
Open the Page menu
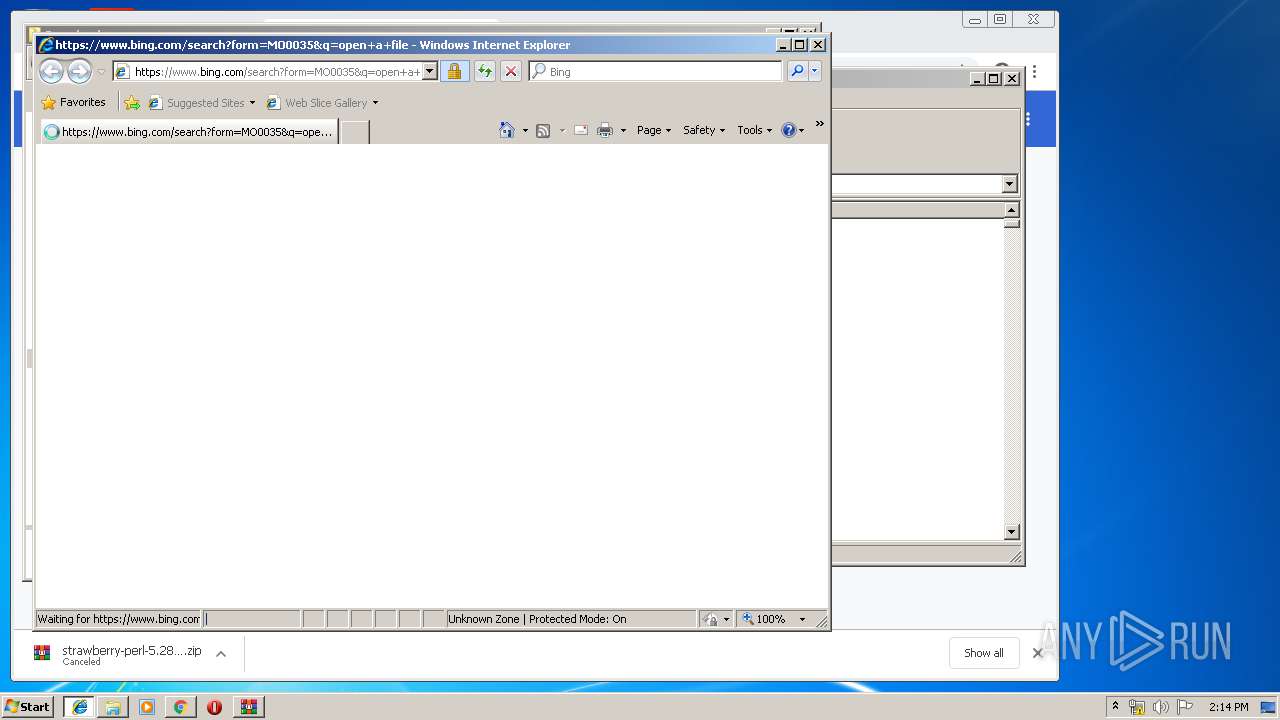[654, 130]
